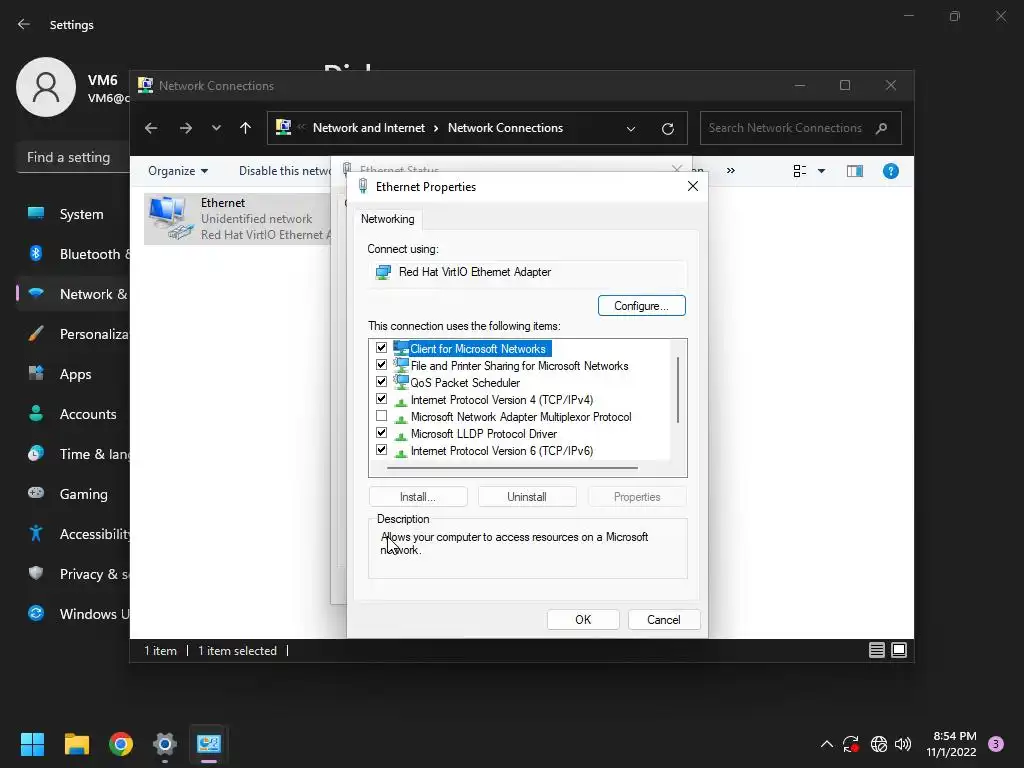Screen dimensions: 1024x768
Task: Select Internet Protocol Version 4 (TCP/IPv4) item
Action: 502,400
